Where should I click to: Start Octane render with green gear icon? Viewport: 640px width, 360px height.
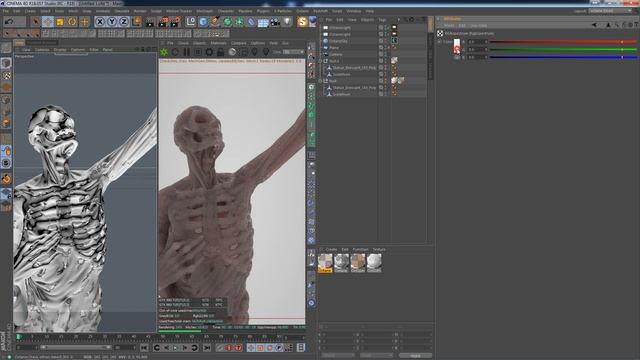(164, 52)
